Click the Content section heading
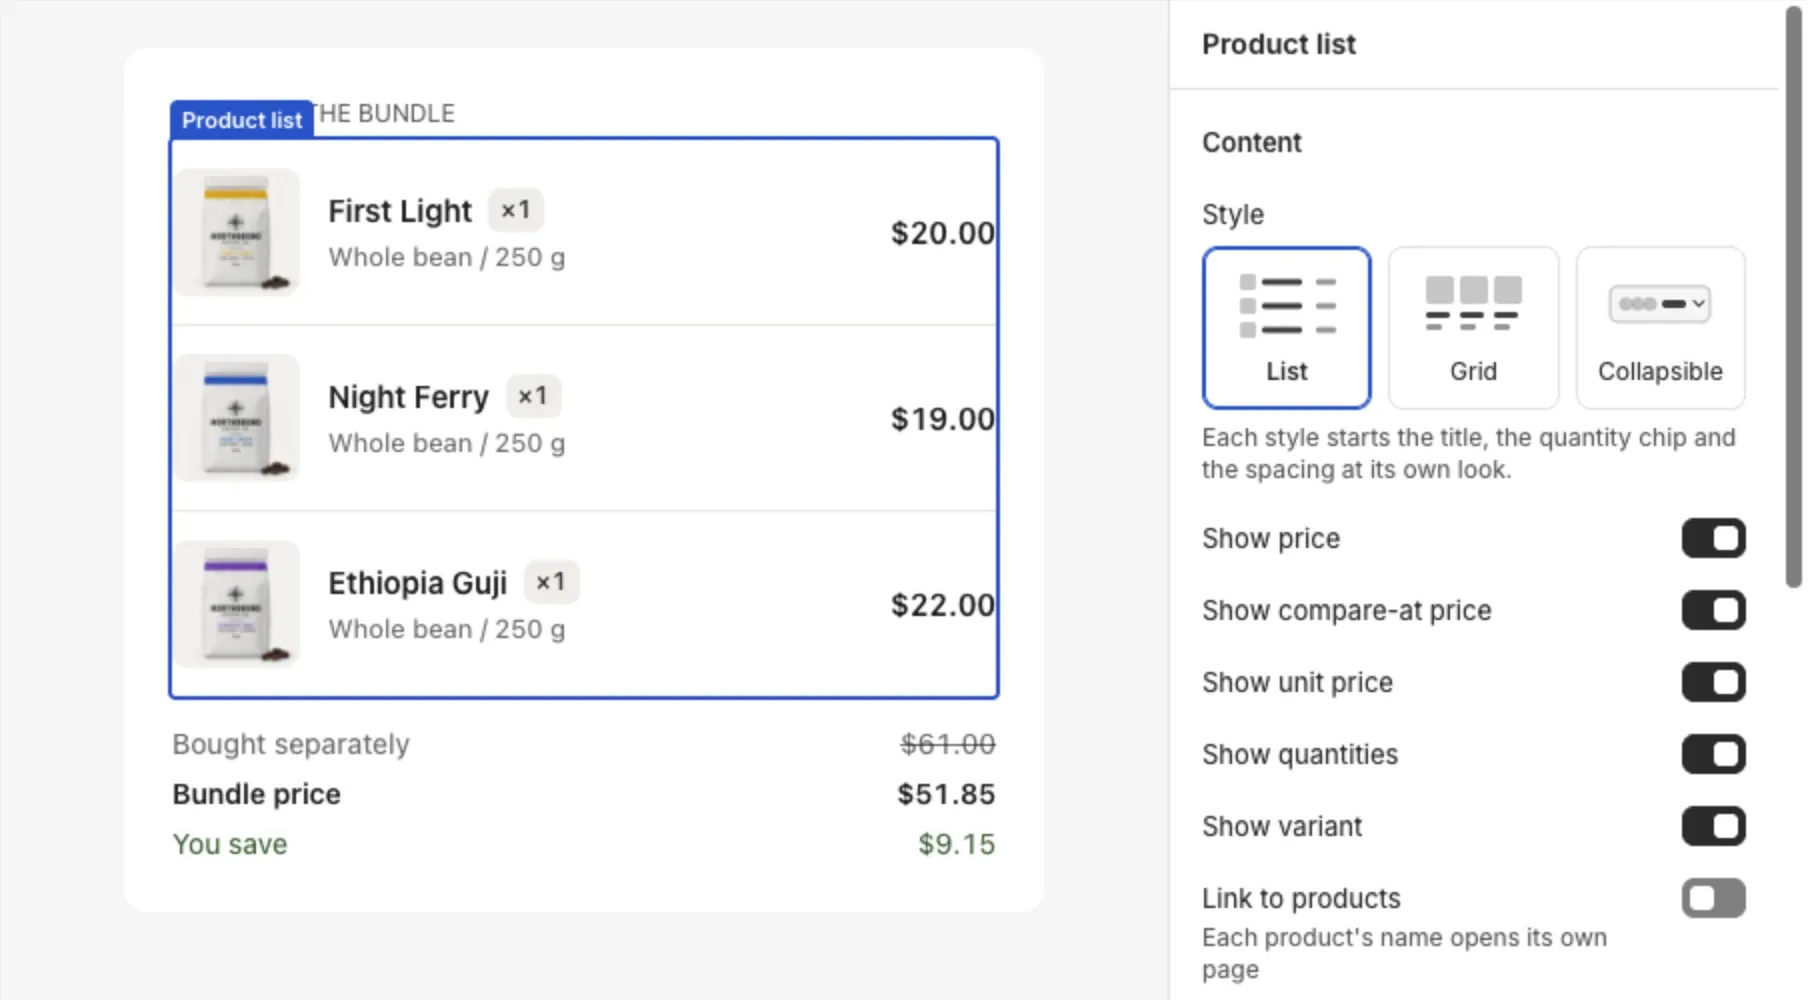This screenshot has height=1000, width=1808. pos(1251,142)
